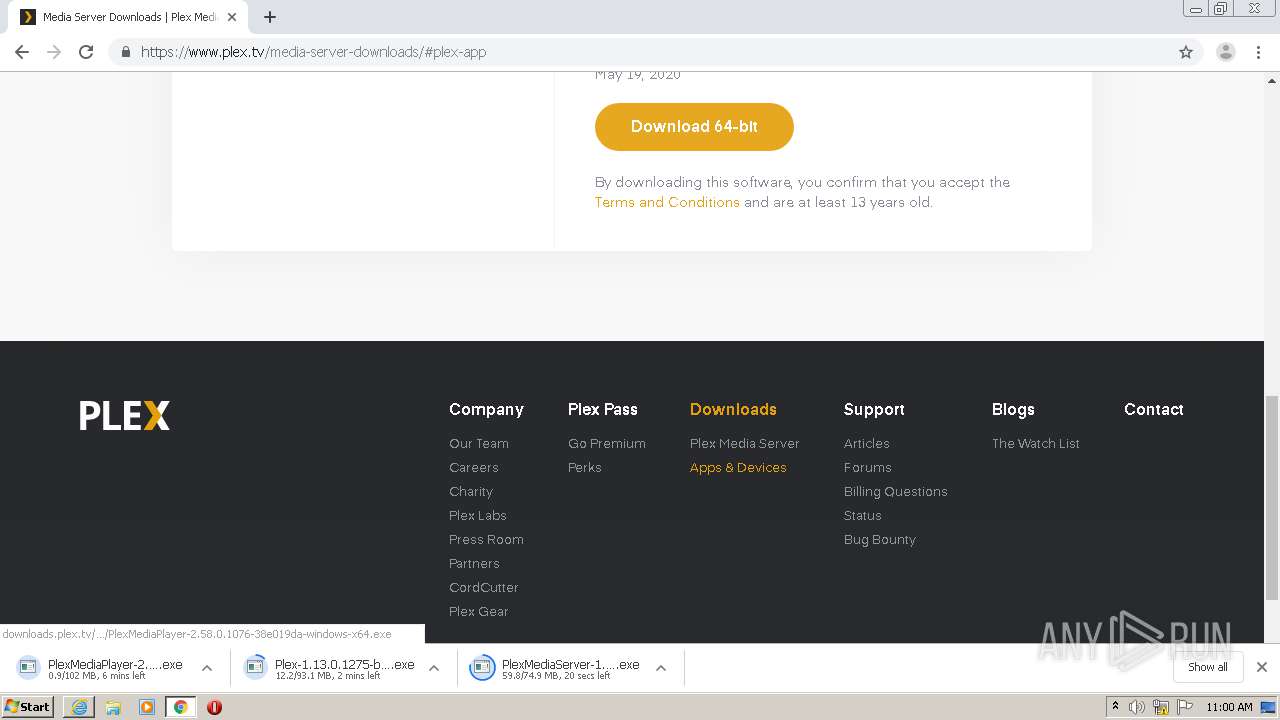Open the Forums link
The image size is (1280, 720).
click(868, 467)
